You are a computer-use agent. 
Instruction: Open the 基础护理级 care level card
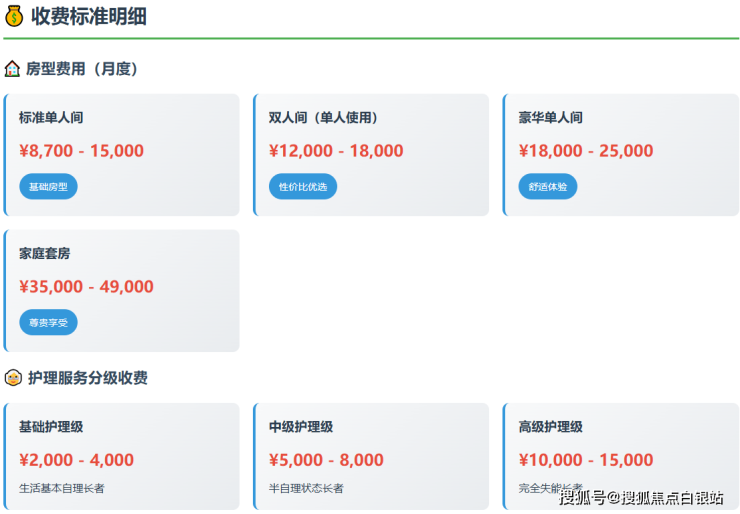[121, 455]
